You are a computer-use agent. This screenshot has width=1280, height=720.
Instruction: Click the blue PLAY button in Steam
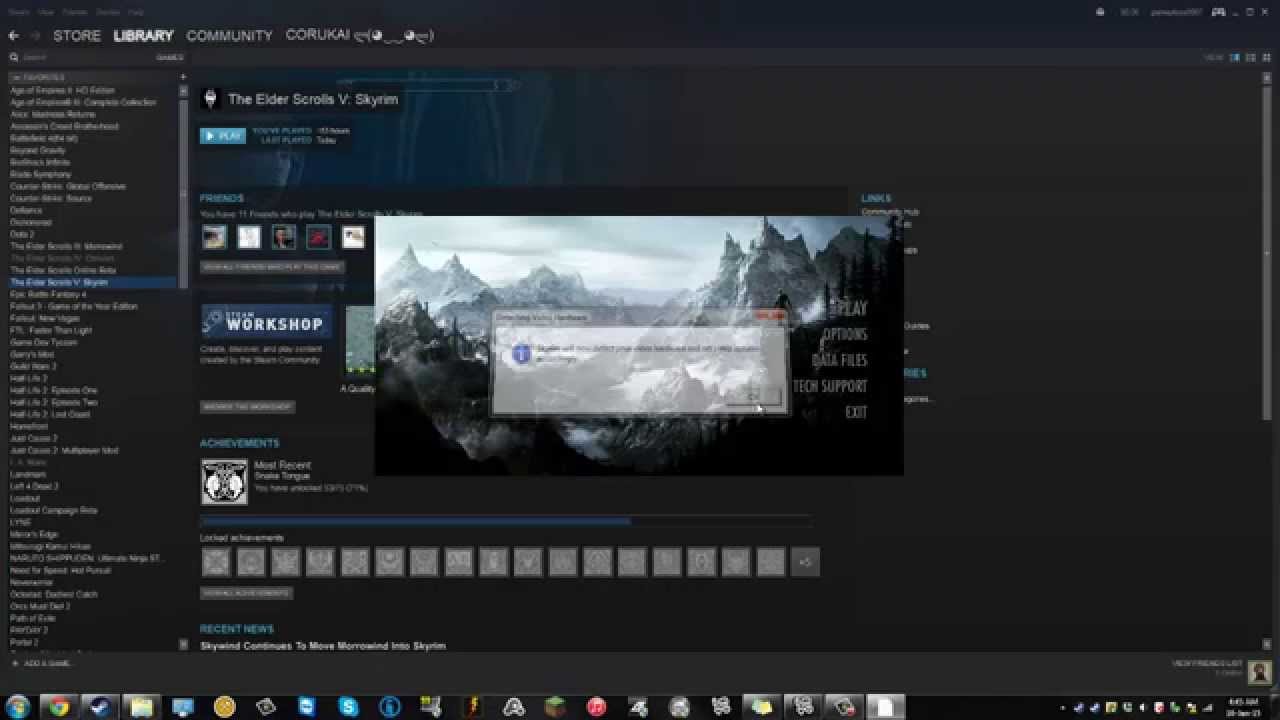(x=223, y=136)
